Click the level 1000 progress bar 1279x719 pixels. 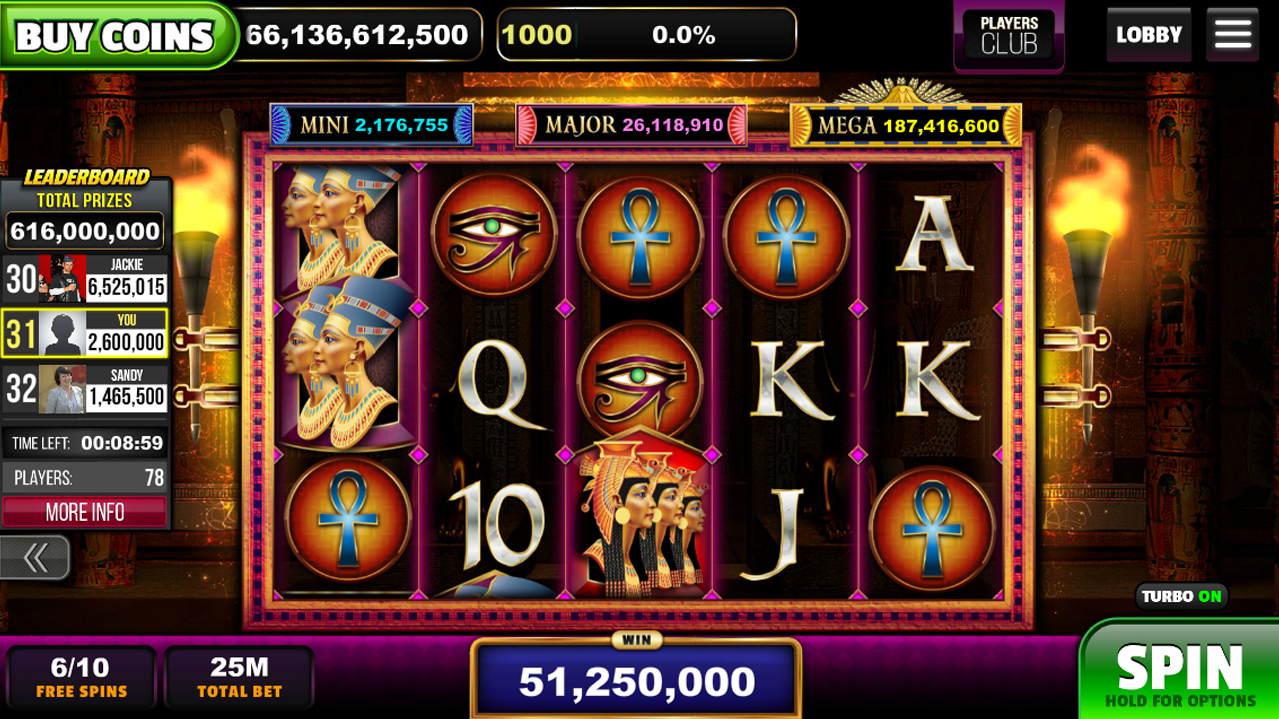[x=646, y=35]
